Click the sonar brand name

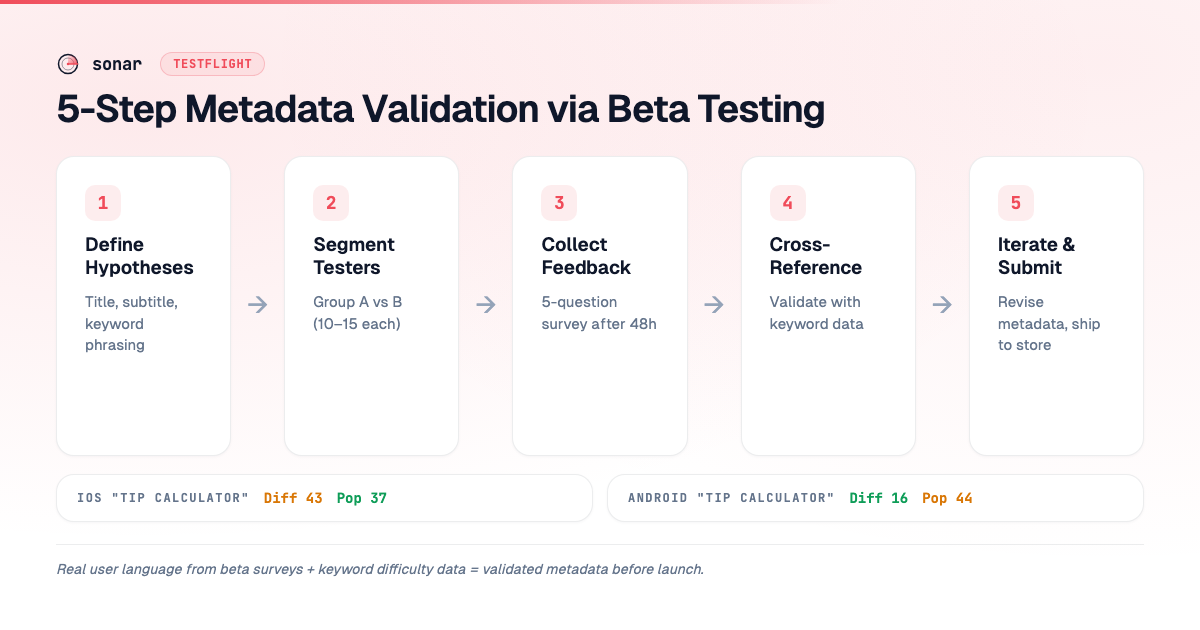click(116, 64)
